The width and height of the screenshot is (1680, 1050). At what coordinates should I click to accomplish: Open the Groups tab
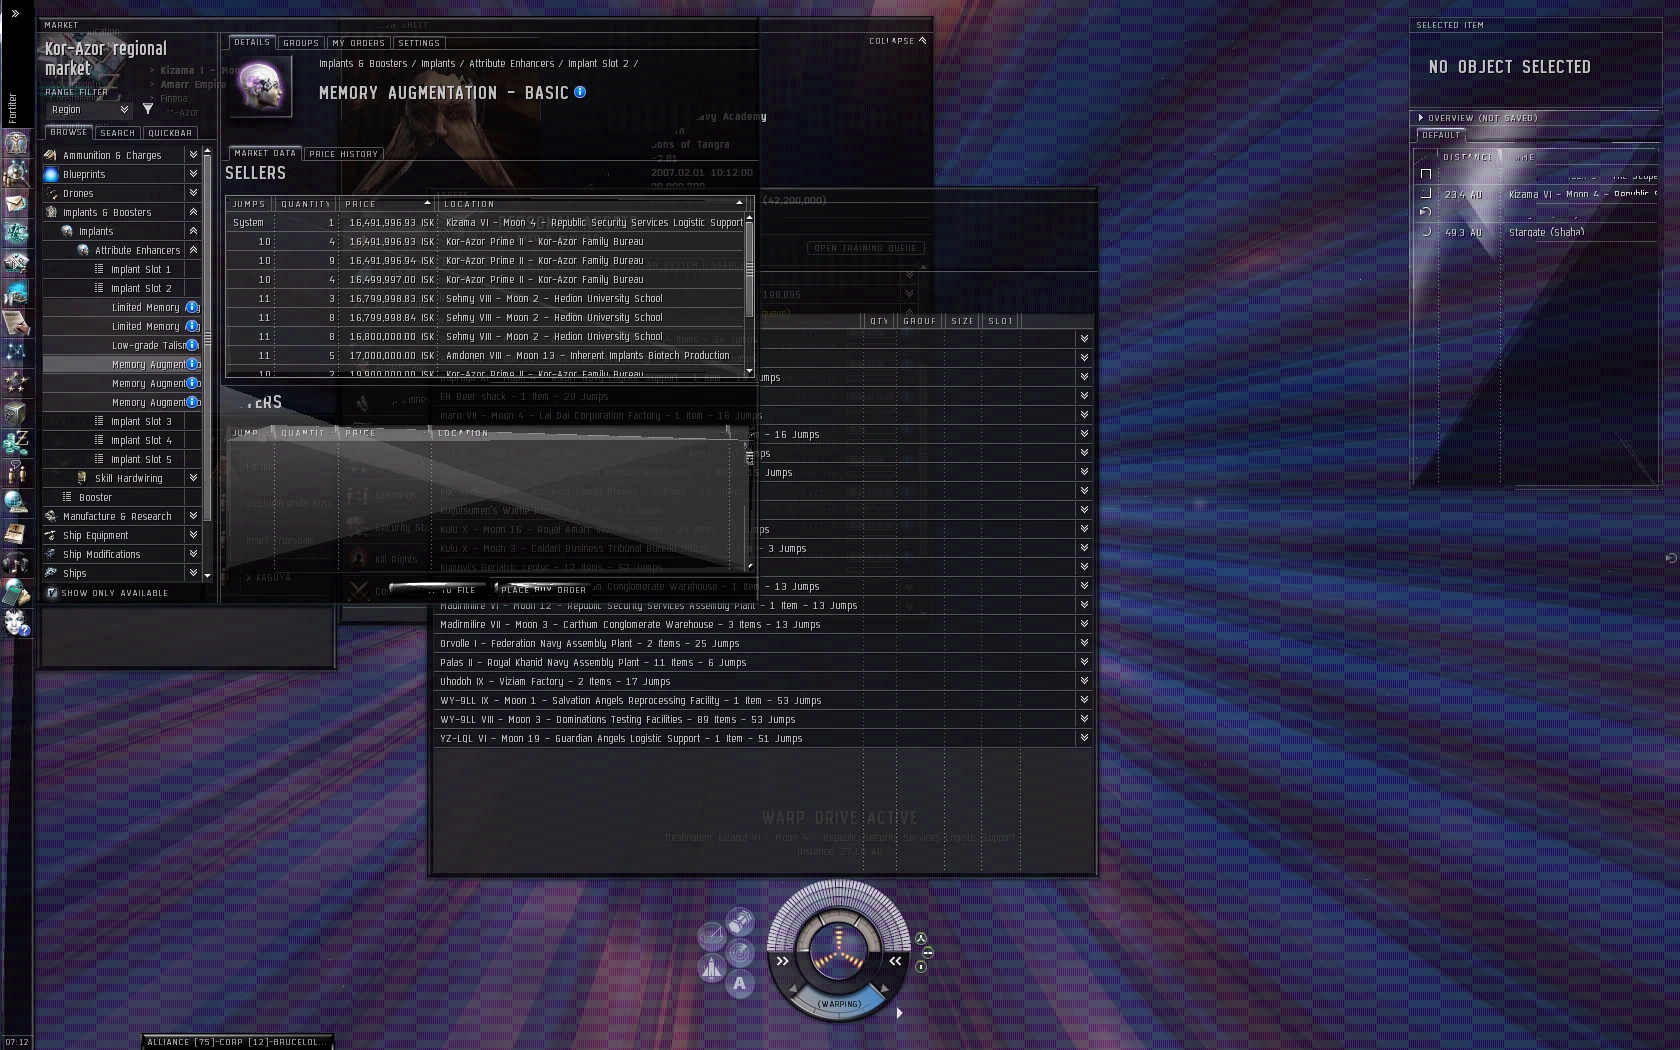click(x=301, y=43)
